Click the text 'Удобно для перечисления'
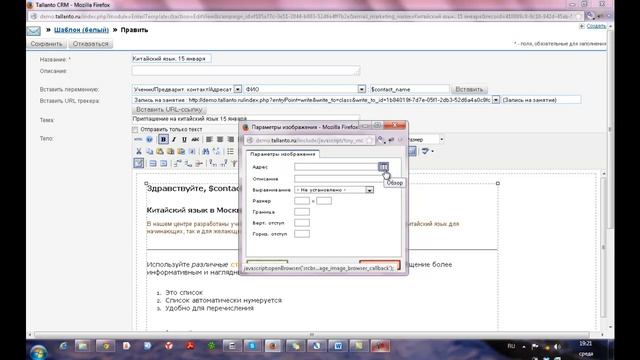640x360 pixels. point(209,308)
